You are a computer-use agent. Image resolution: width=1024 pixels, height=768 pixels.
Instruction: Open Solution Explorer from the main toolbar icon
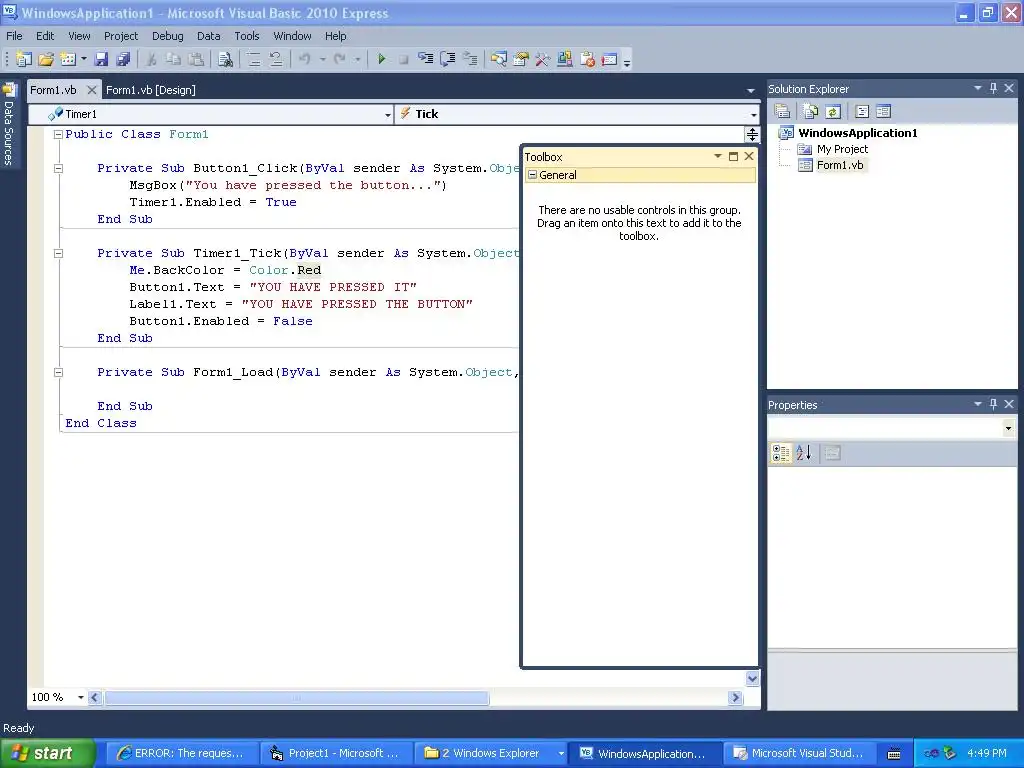(x=499, y=59)
